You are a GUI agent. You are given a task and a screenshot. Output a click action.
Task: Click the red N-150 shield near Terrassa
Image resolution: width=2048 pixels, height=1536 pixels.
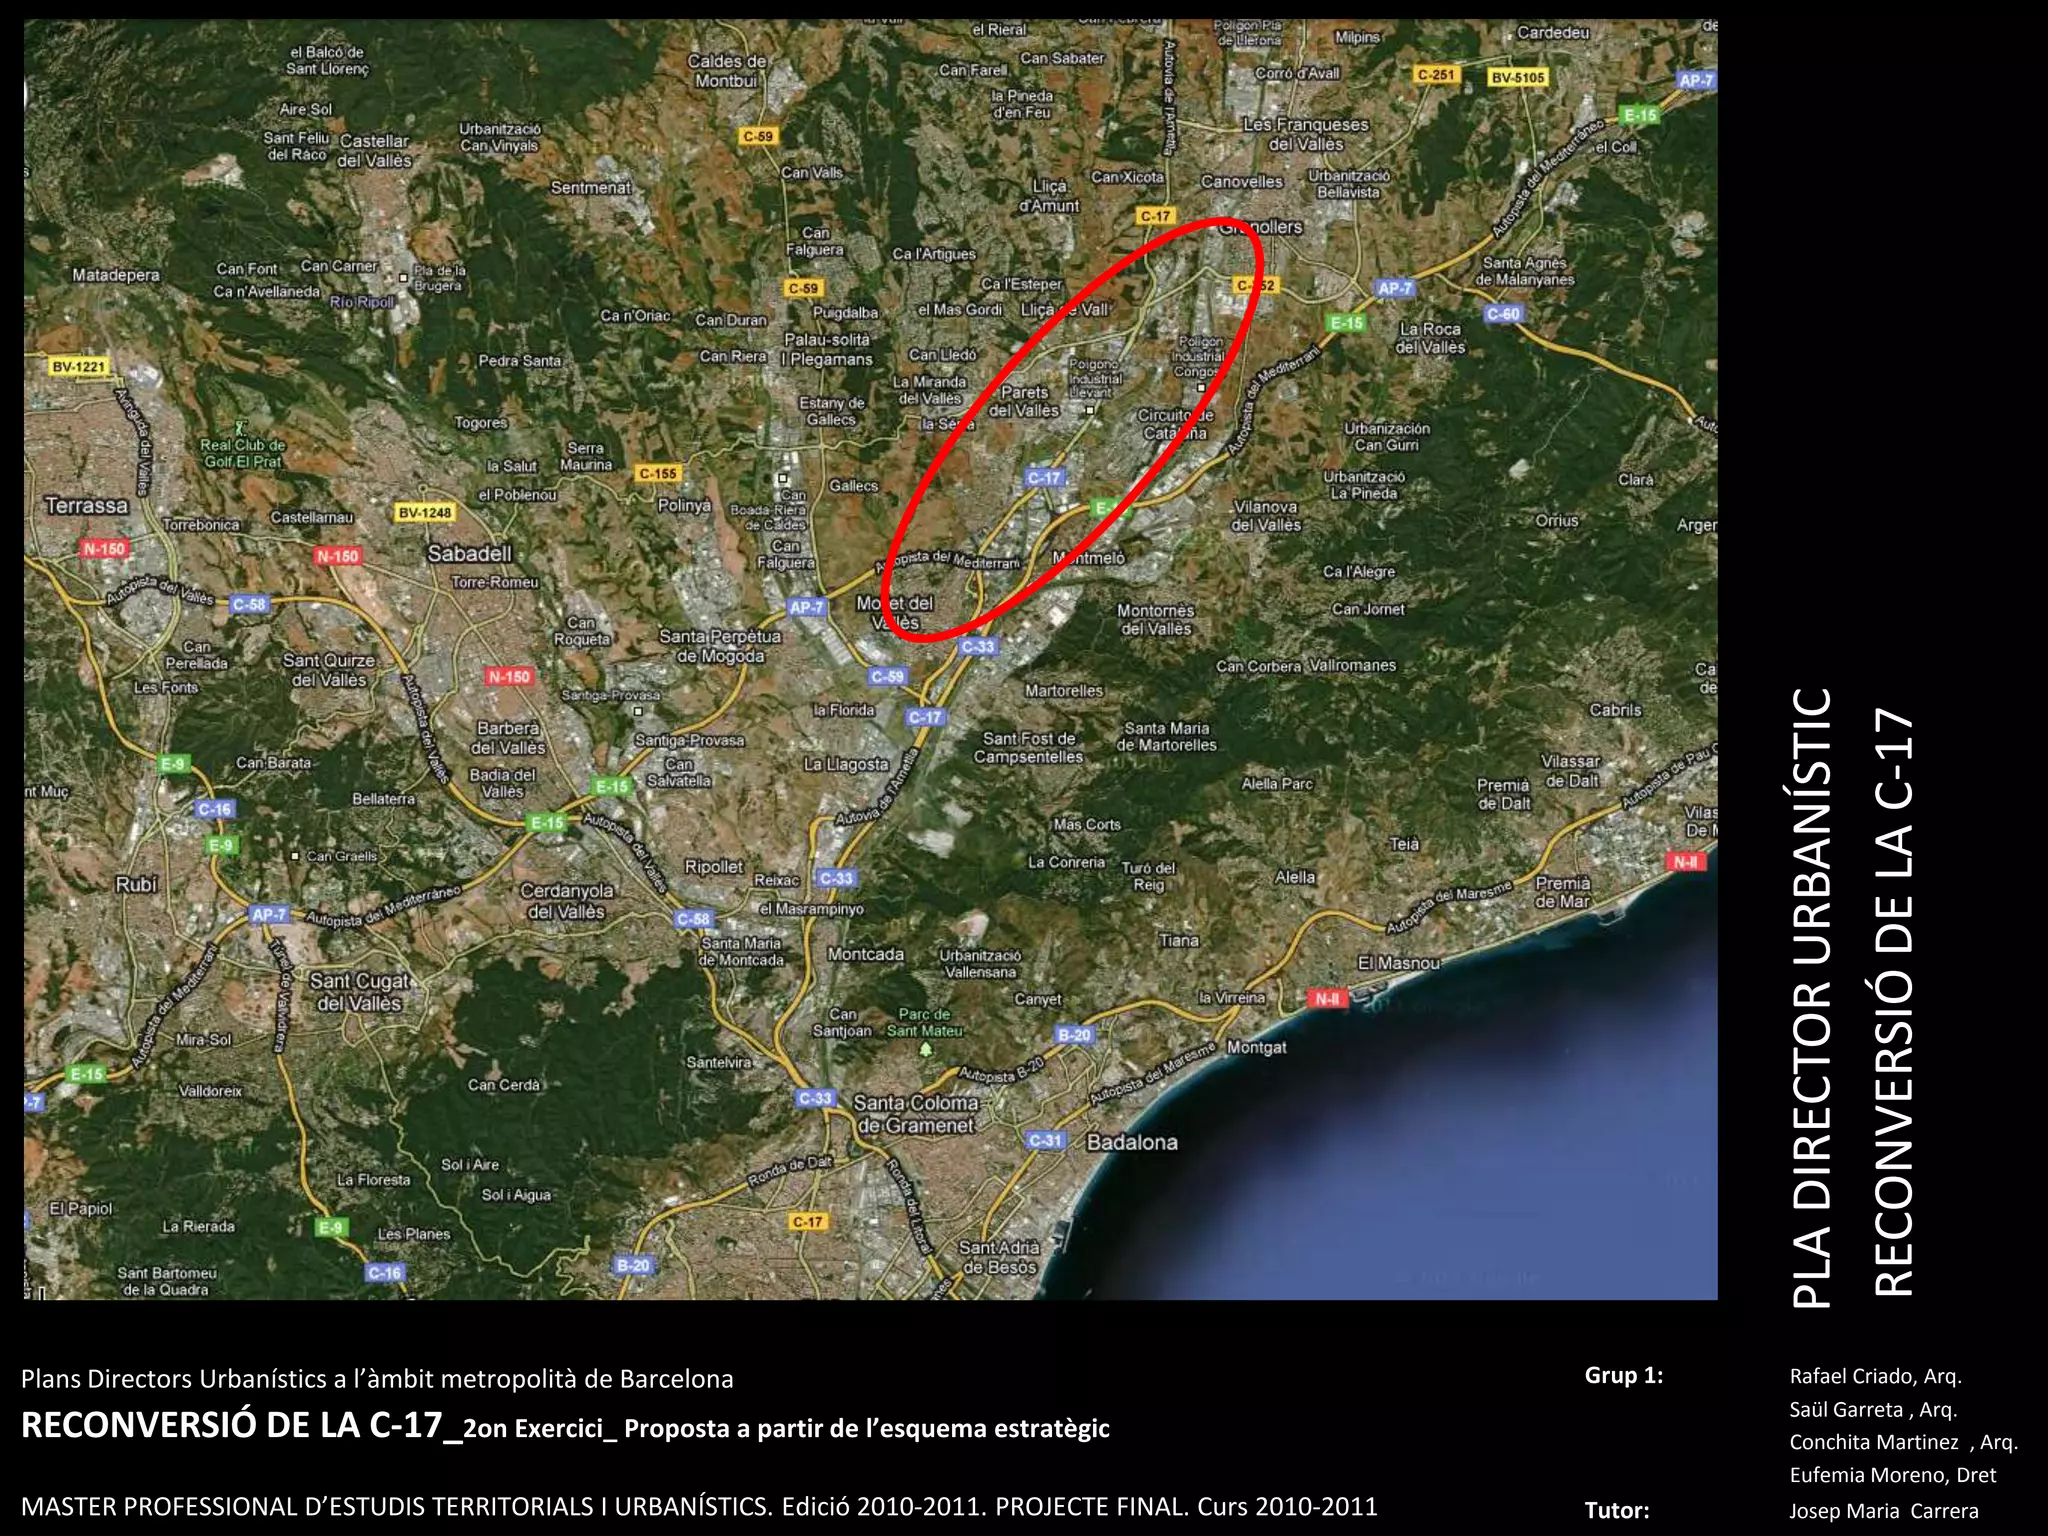[104, 549]
